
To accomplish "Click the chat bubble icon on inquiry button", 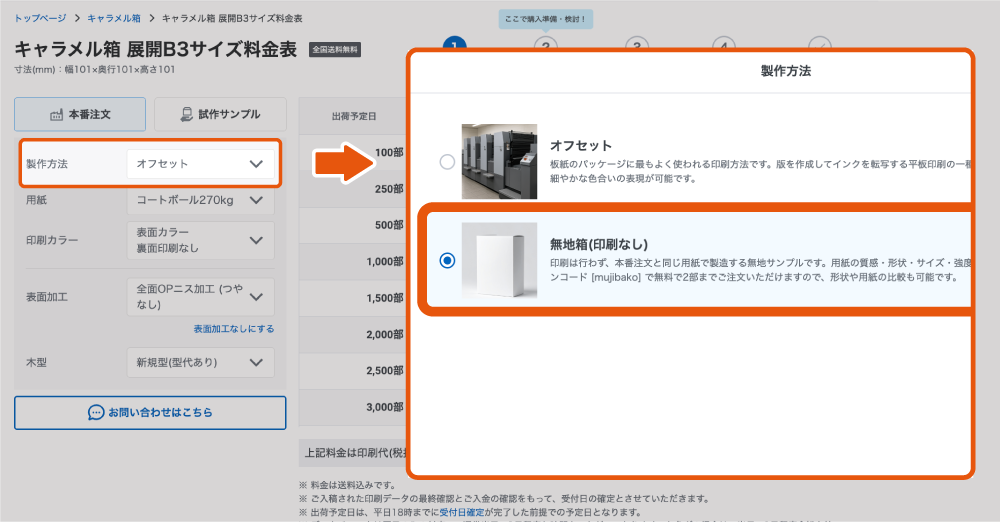I will pyautogui.click(x=96, y=413).
